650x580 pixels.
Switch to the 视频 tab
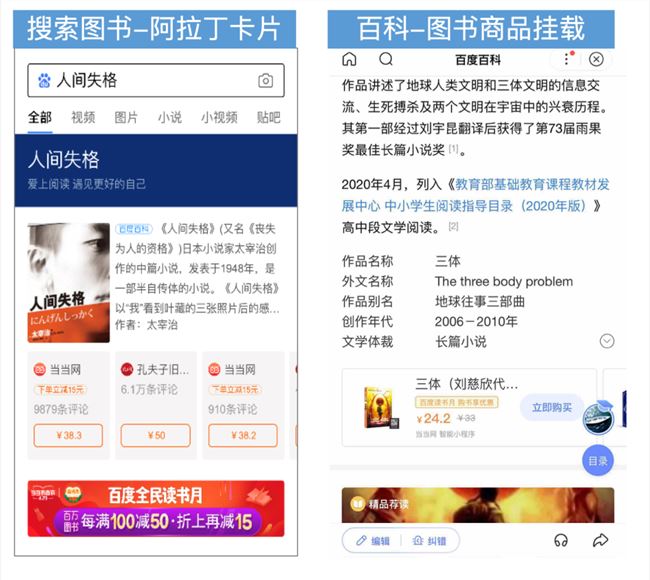click(83, 117)
